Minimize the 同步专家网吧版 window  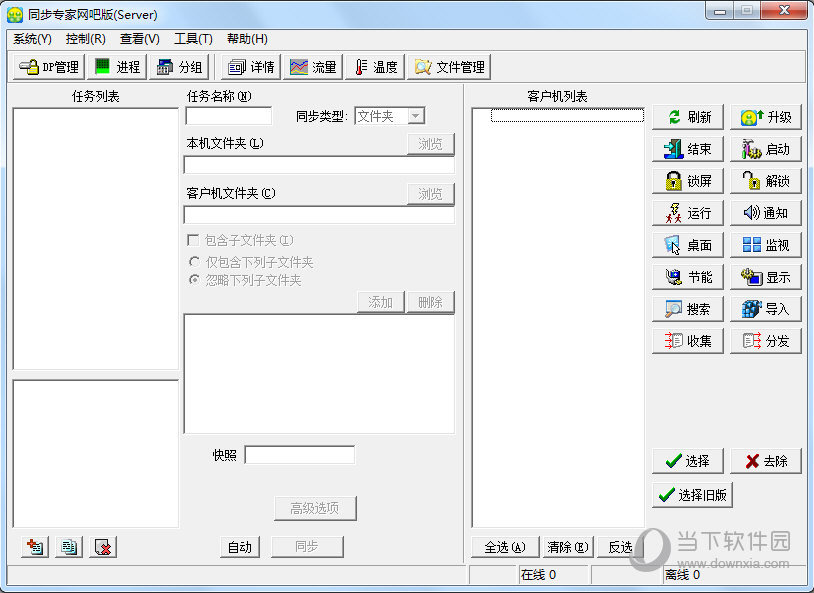[720, 11]
